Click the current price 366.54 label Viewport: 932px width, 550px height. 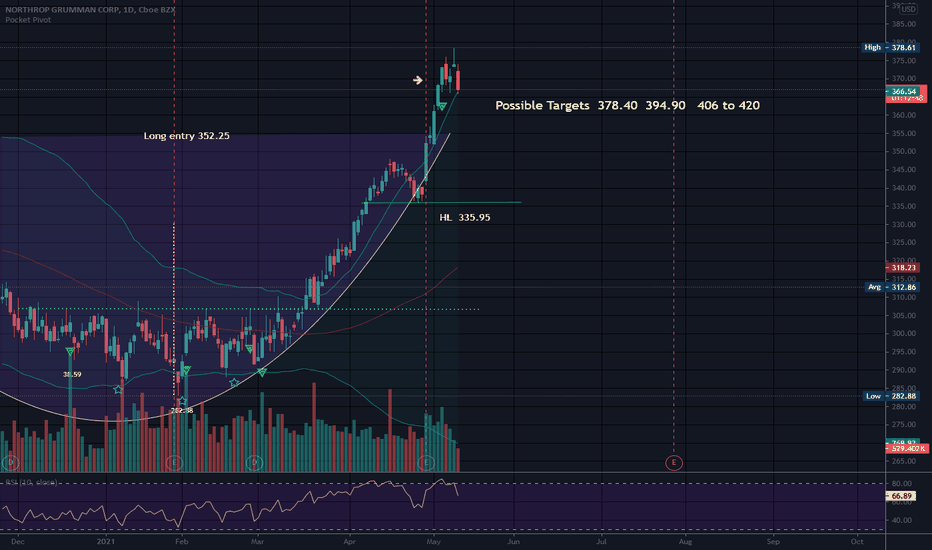tap(905, 92)
